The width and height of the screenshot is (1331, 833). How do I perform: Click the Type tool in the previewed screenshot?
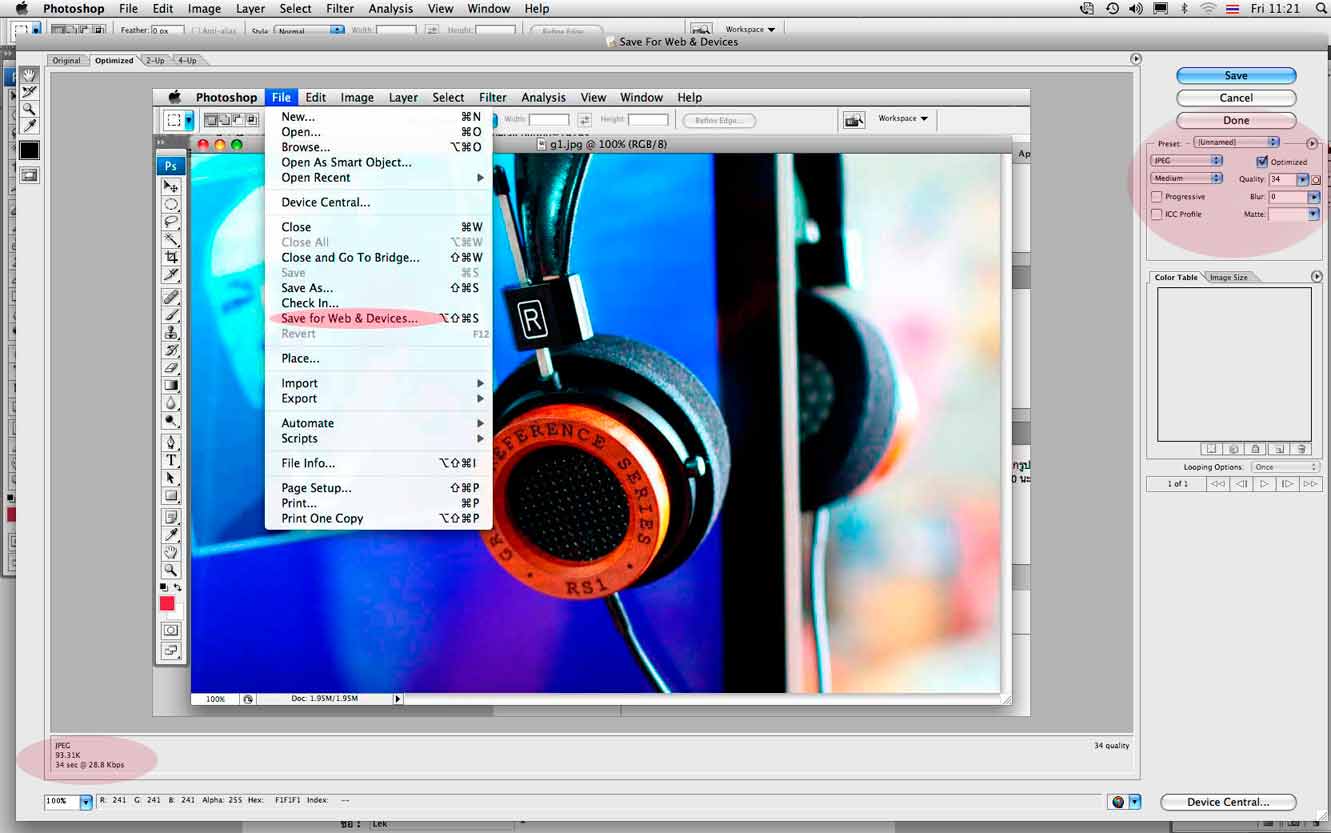point(171,460)
